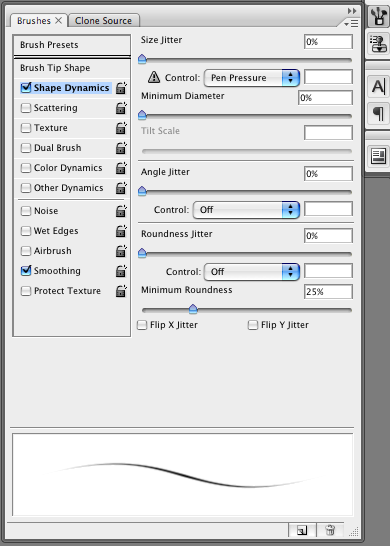The image size is (390, 546).
Task: Open the Roundness Jitter Control dropdown
Action: coord(252,272)
